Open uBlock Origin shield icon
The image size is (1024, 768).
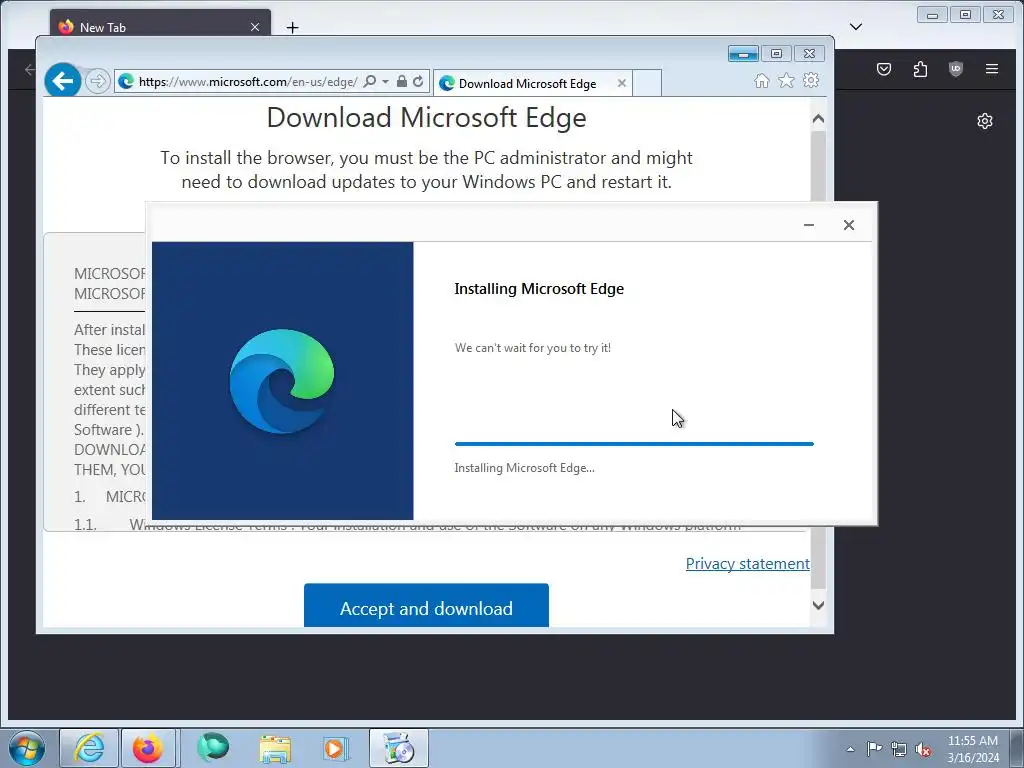[955, 69]
